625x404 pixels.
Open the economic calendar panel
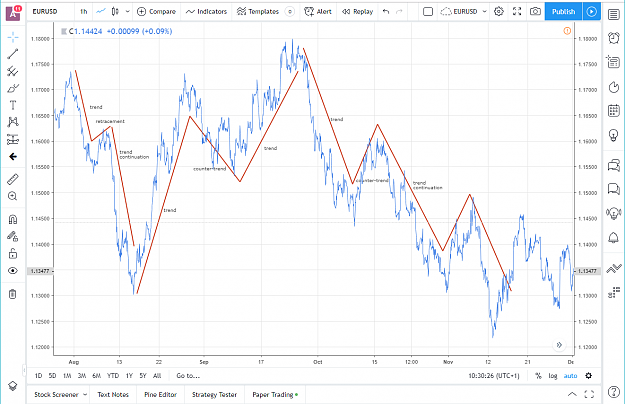click(614, 110)
